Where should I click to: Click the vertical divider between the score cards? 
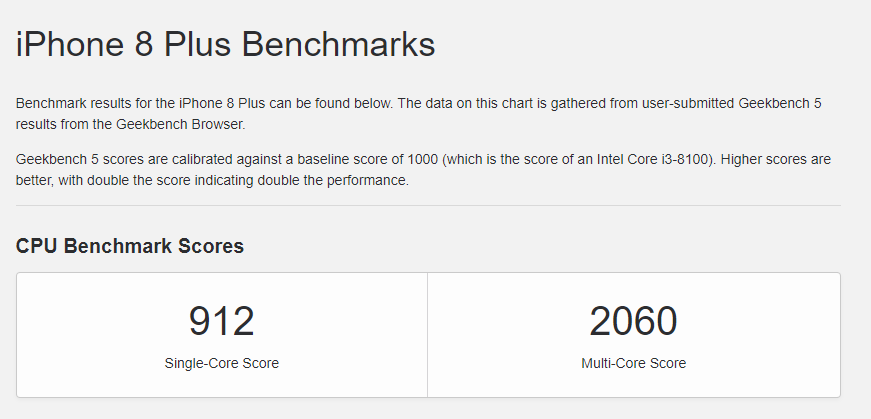(x=427, y=335)
